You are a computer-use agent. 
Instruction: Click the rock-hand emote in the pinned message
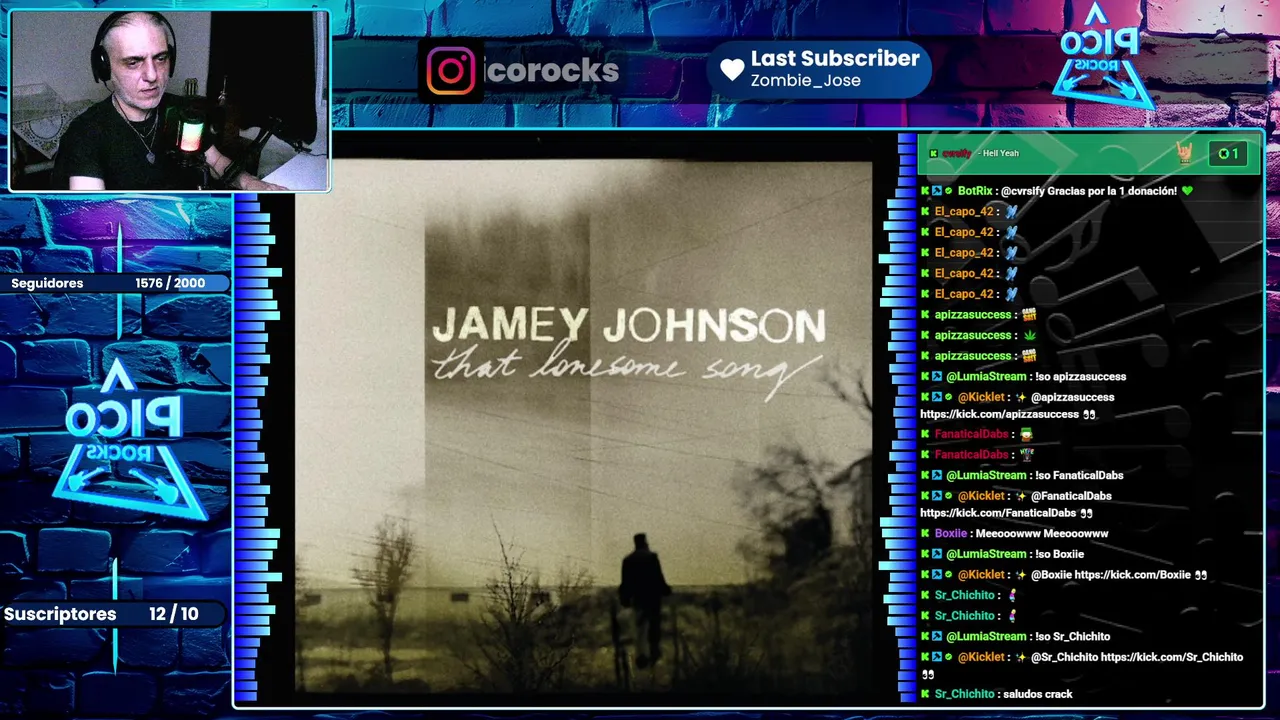tap(1184, 153)
